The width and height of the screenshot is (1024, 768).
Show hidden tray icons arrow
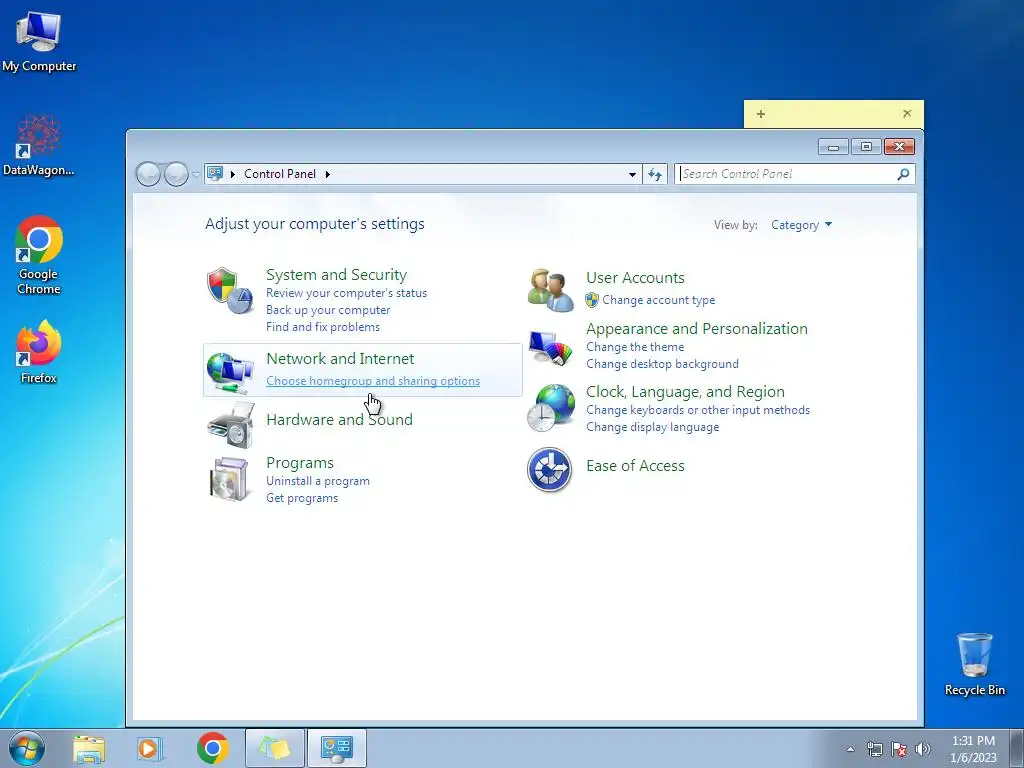click(850, 749)
